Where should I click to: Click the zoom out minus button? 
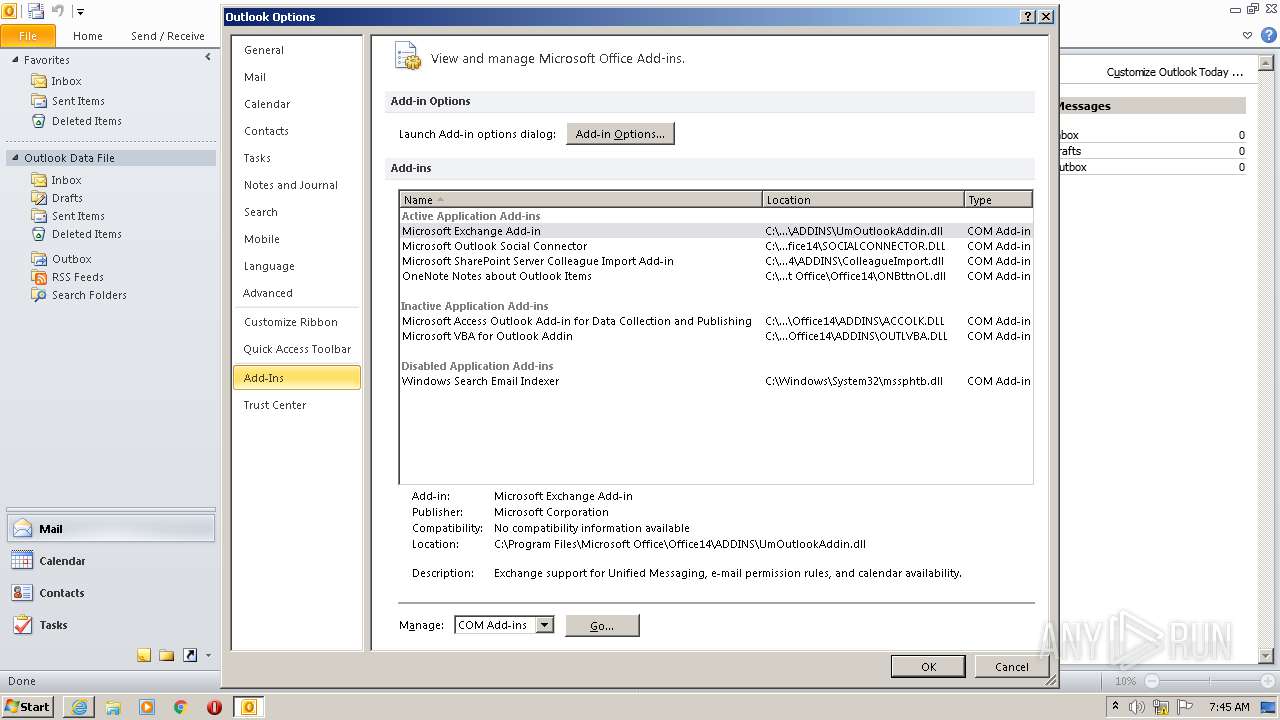click(1152, 681)
